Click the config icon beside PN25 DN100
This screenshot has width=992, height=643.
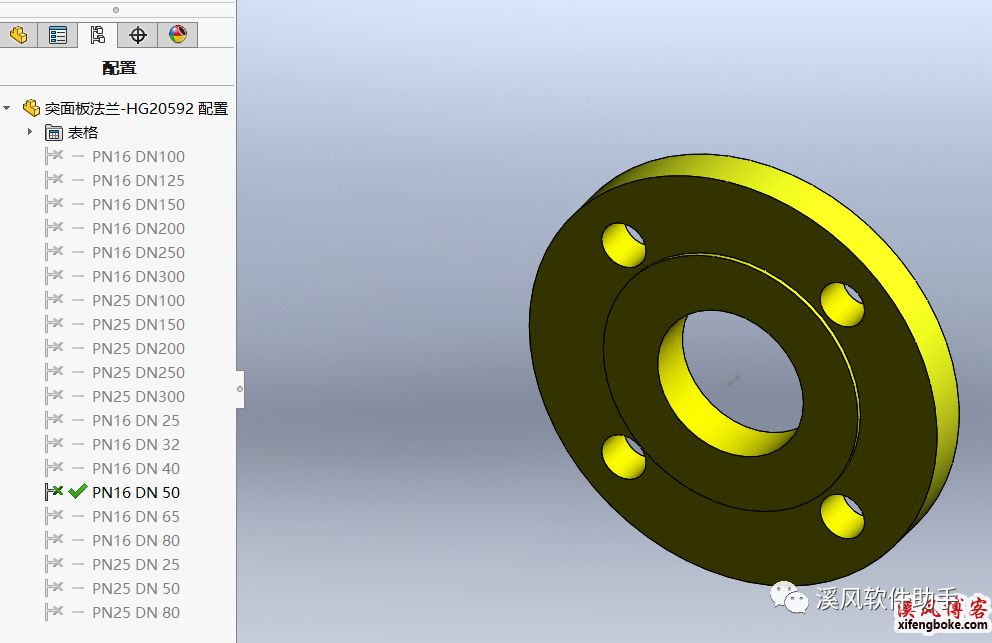tap(54, 300)
